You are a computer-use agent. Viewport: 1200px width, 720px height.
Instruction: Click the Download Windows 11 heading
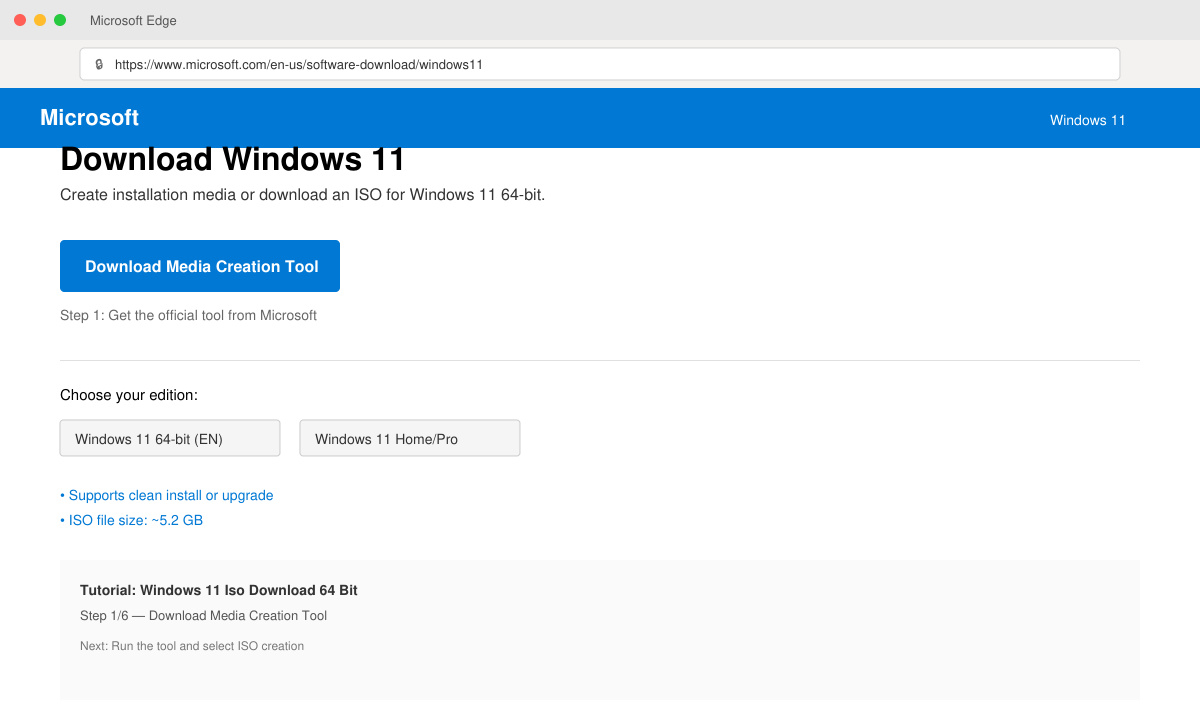233,160
